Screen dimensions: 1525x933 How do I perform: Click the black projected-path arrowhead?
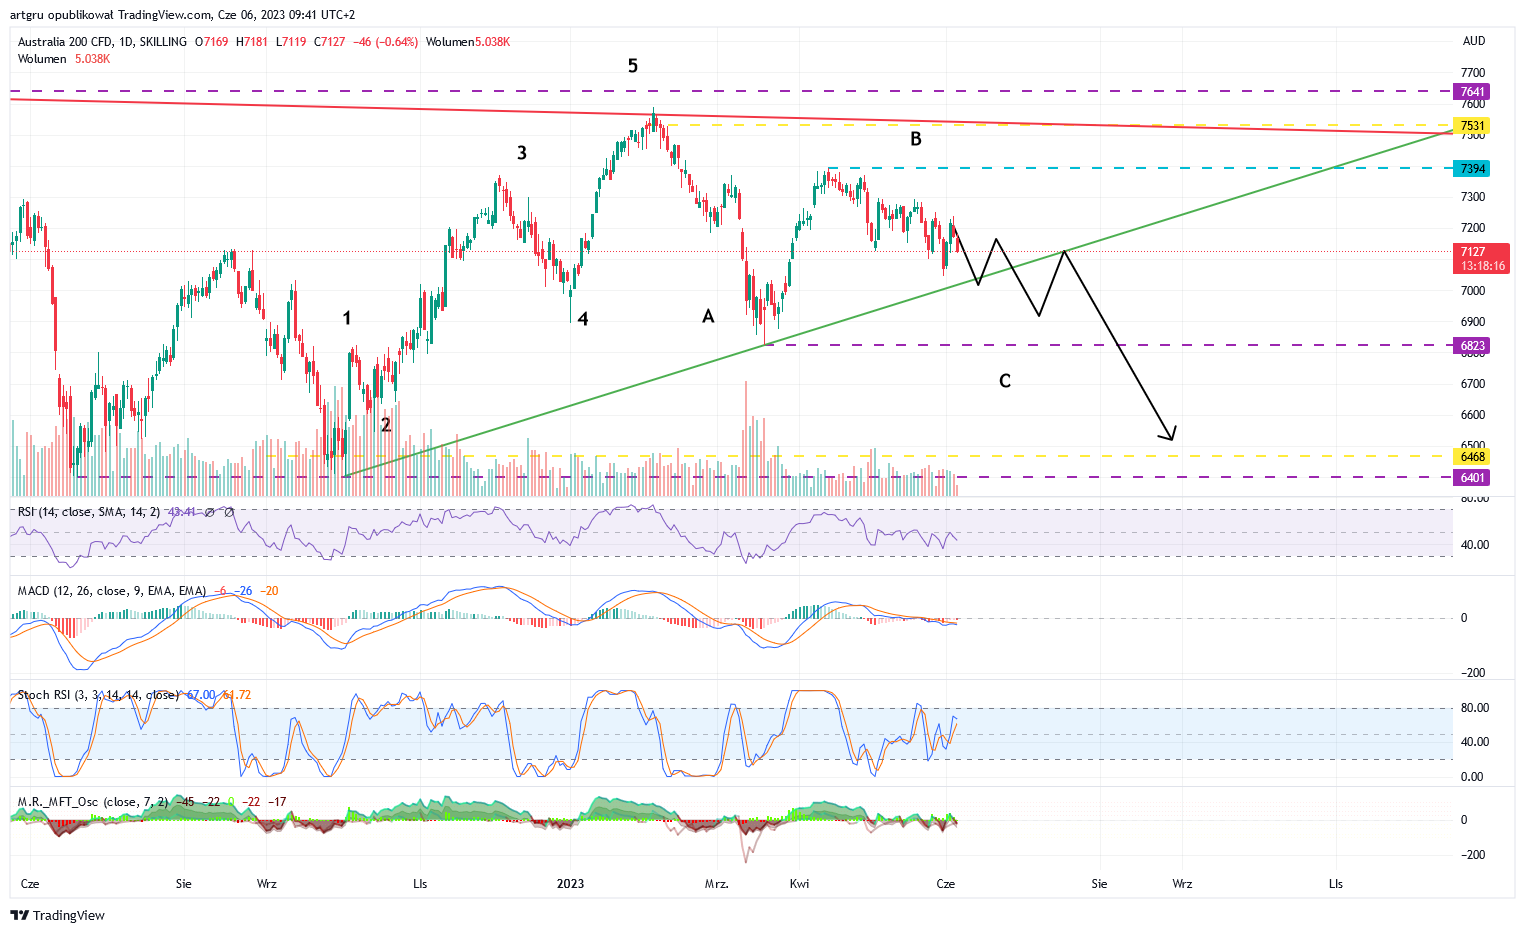click(x=1168, y=433)
